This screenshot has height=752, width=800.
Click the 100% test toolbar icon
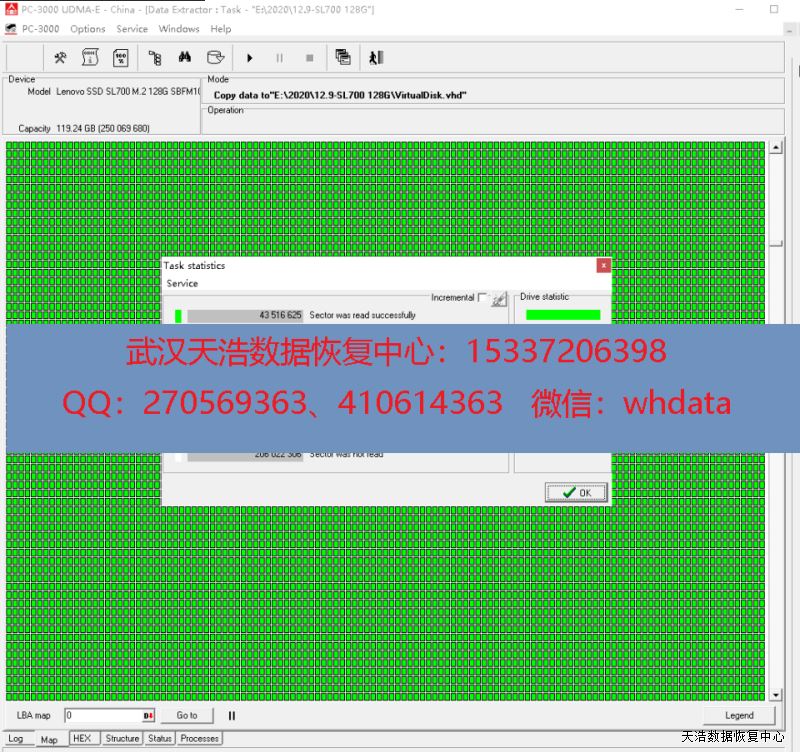pyautogui.click(x=120, y=57)
